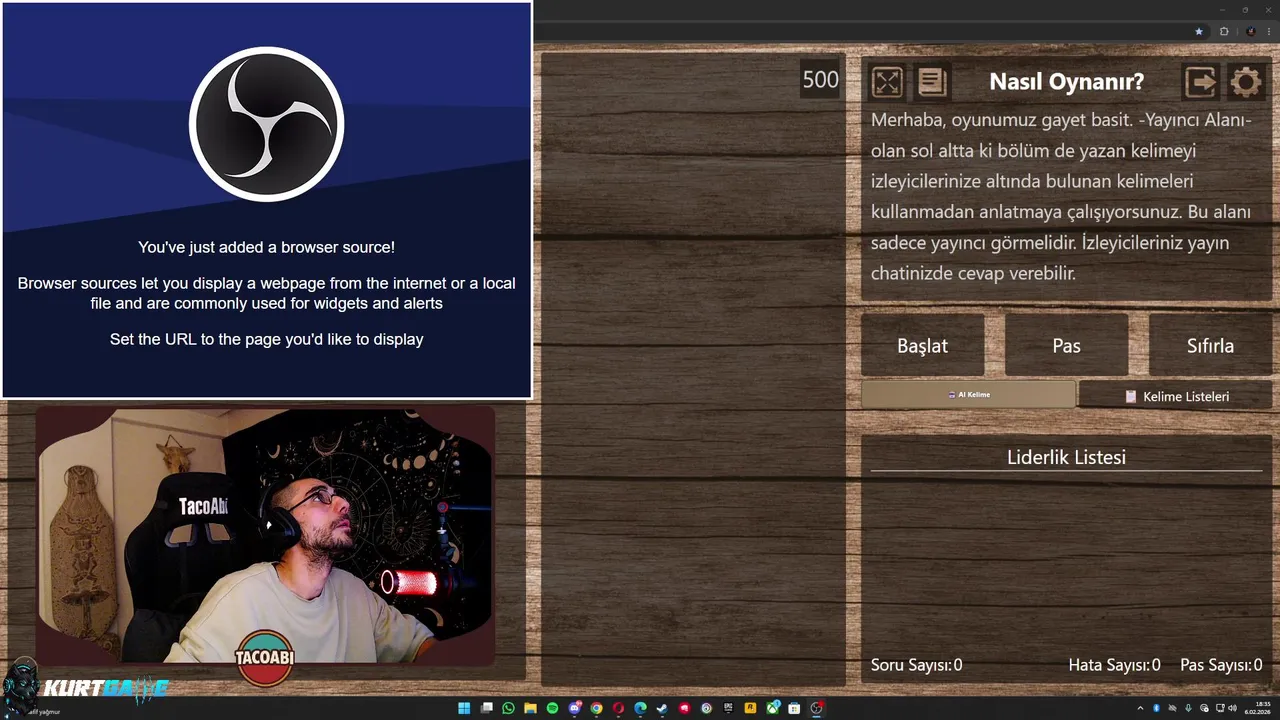Click the volume speaker tray icon
Image resolution: width=1280 pixels, height=720 pixels.
tap(1232, 708)
